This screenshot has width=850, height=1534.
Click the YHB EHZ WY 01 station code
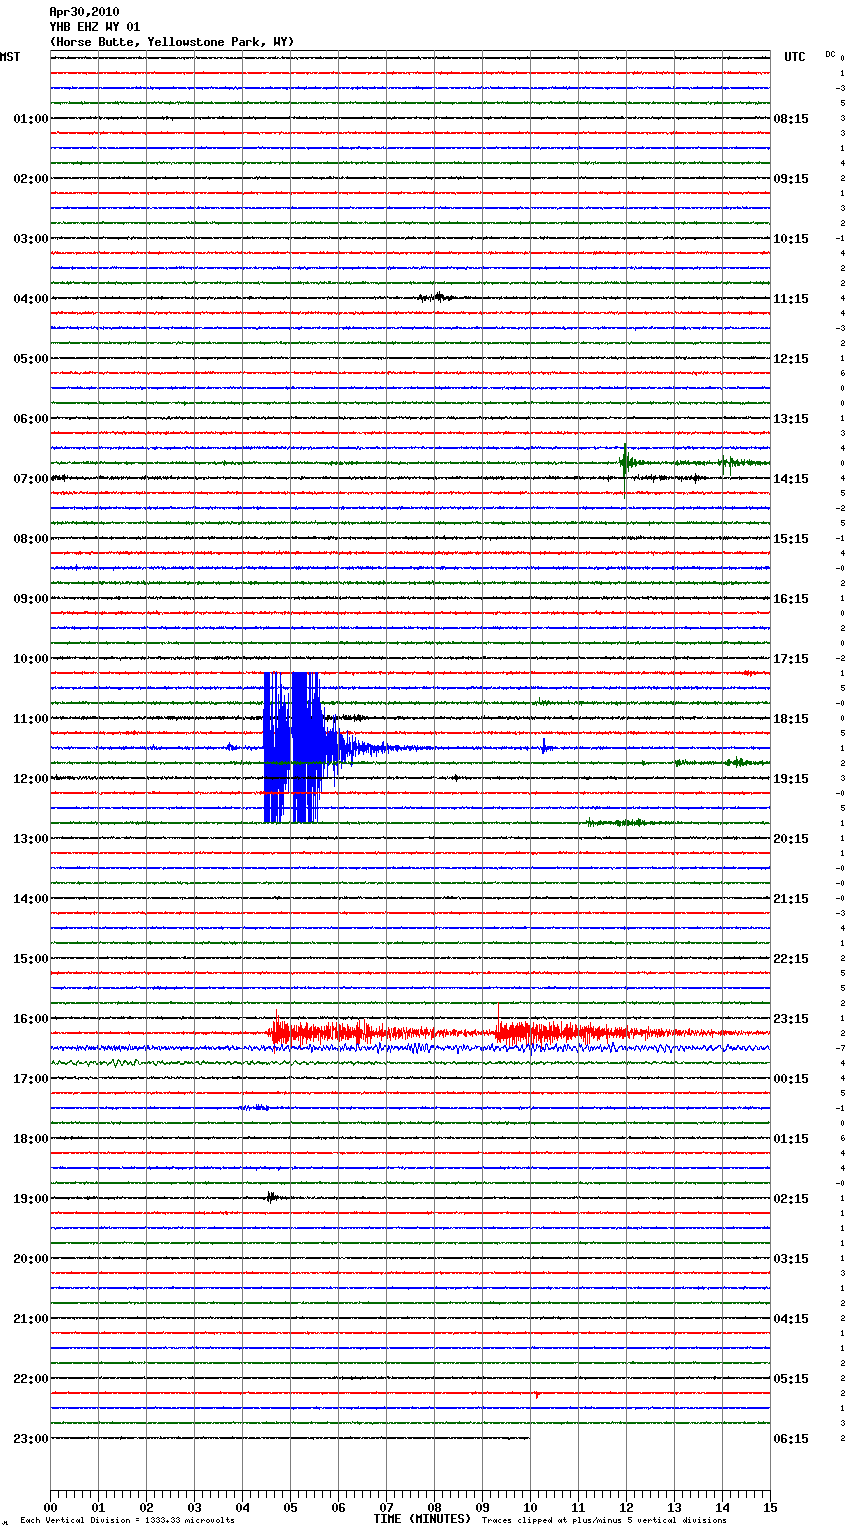95,27
